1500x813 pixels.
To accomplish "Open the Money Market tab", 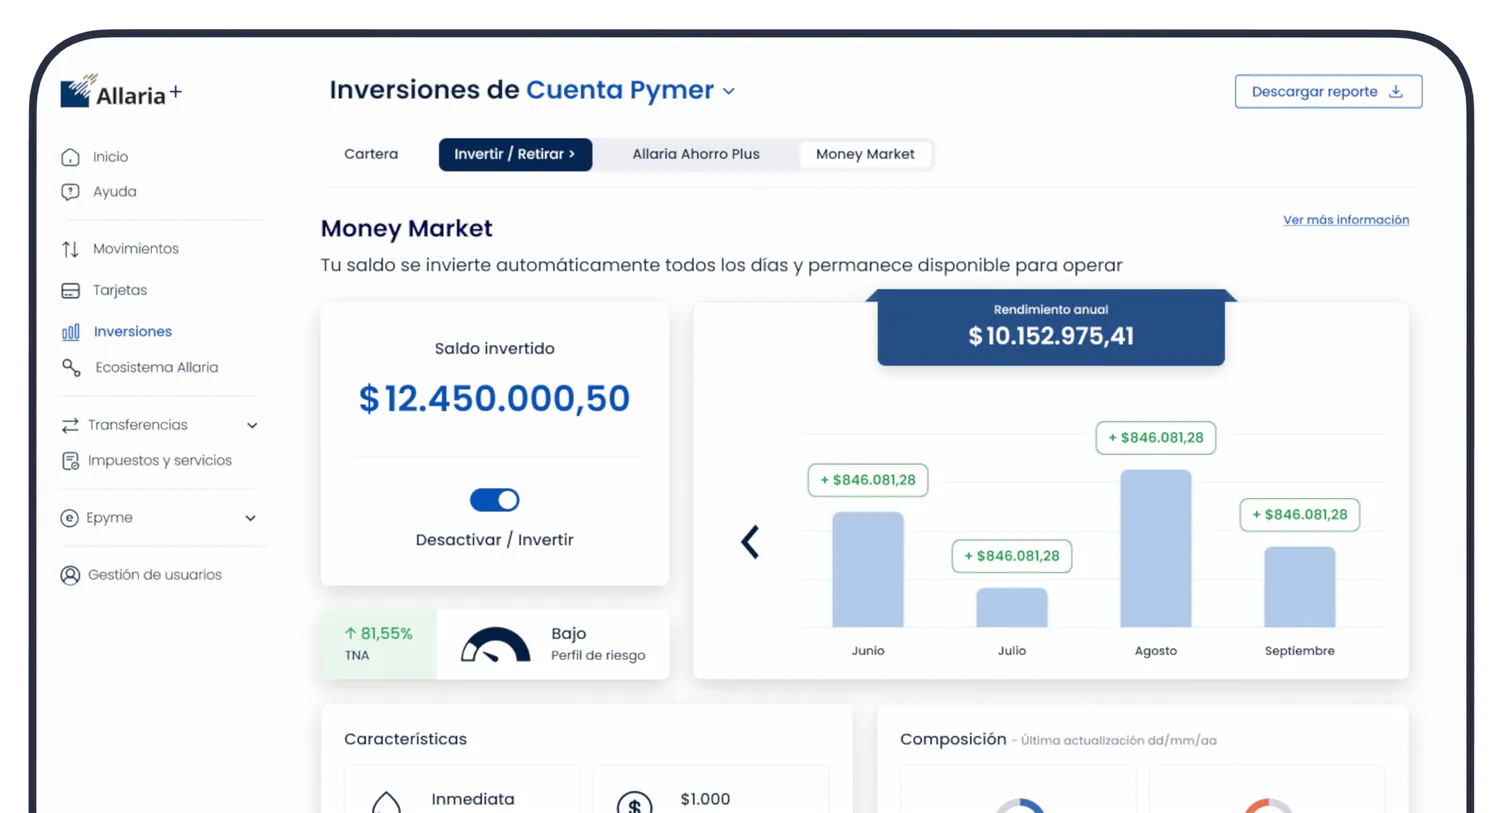I will 865,154.
